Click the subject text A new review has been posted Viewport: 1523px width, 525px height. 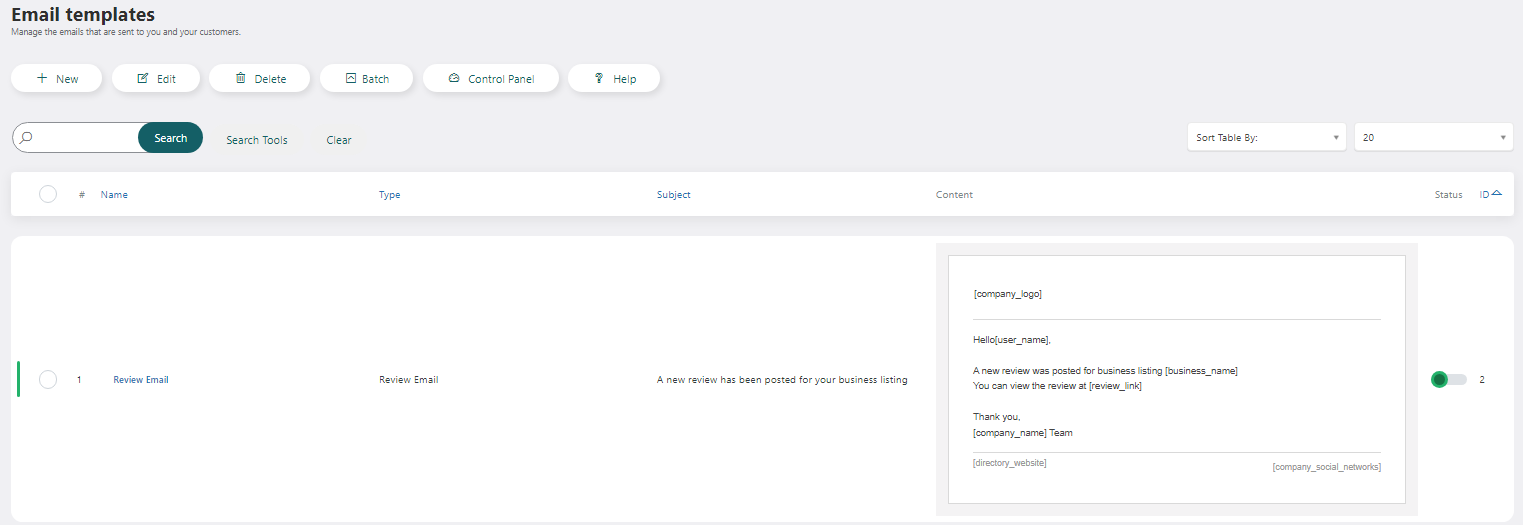point(782,380)
